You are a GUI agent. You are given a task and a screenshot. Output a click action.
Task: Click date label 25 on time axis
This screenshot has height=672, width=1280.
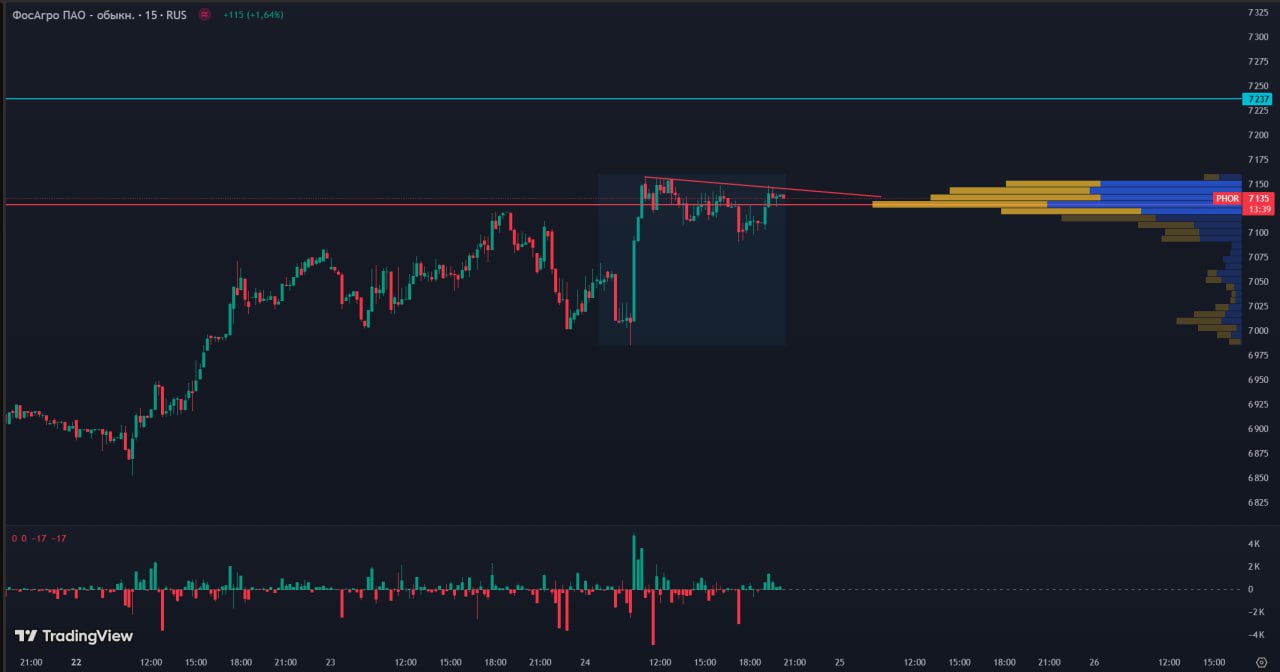point(840,662)
